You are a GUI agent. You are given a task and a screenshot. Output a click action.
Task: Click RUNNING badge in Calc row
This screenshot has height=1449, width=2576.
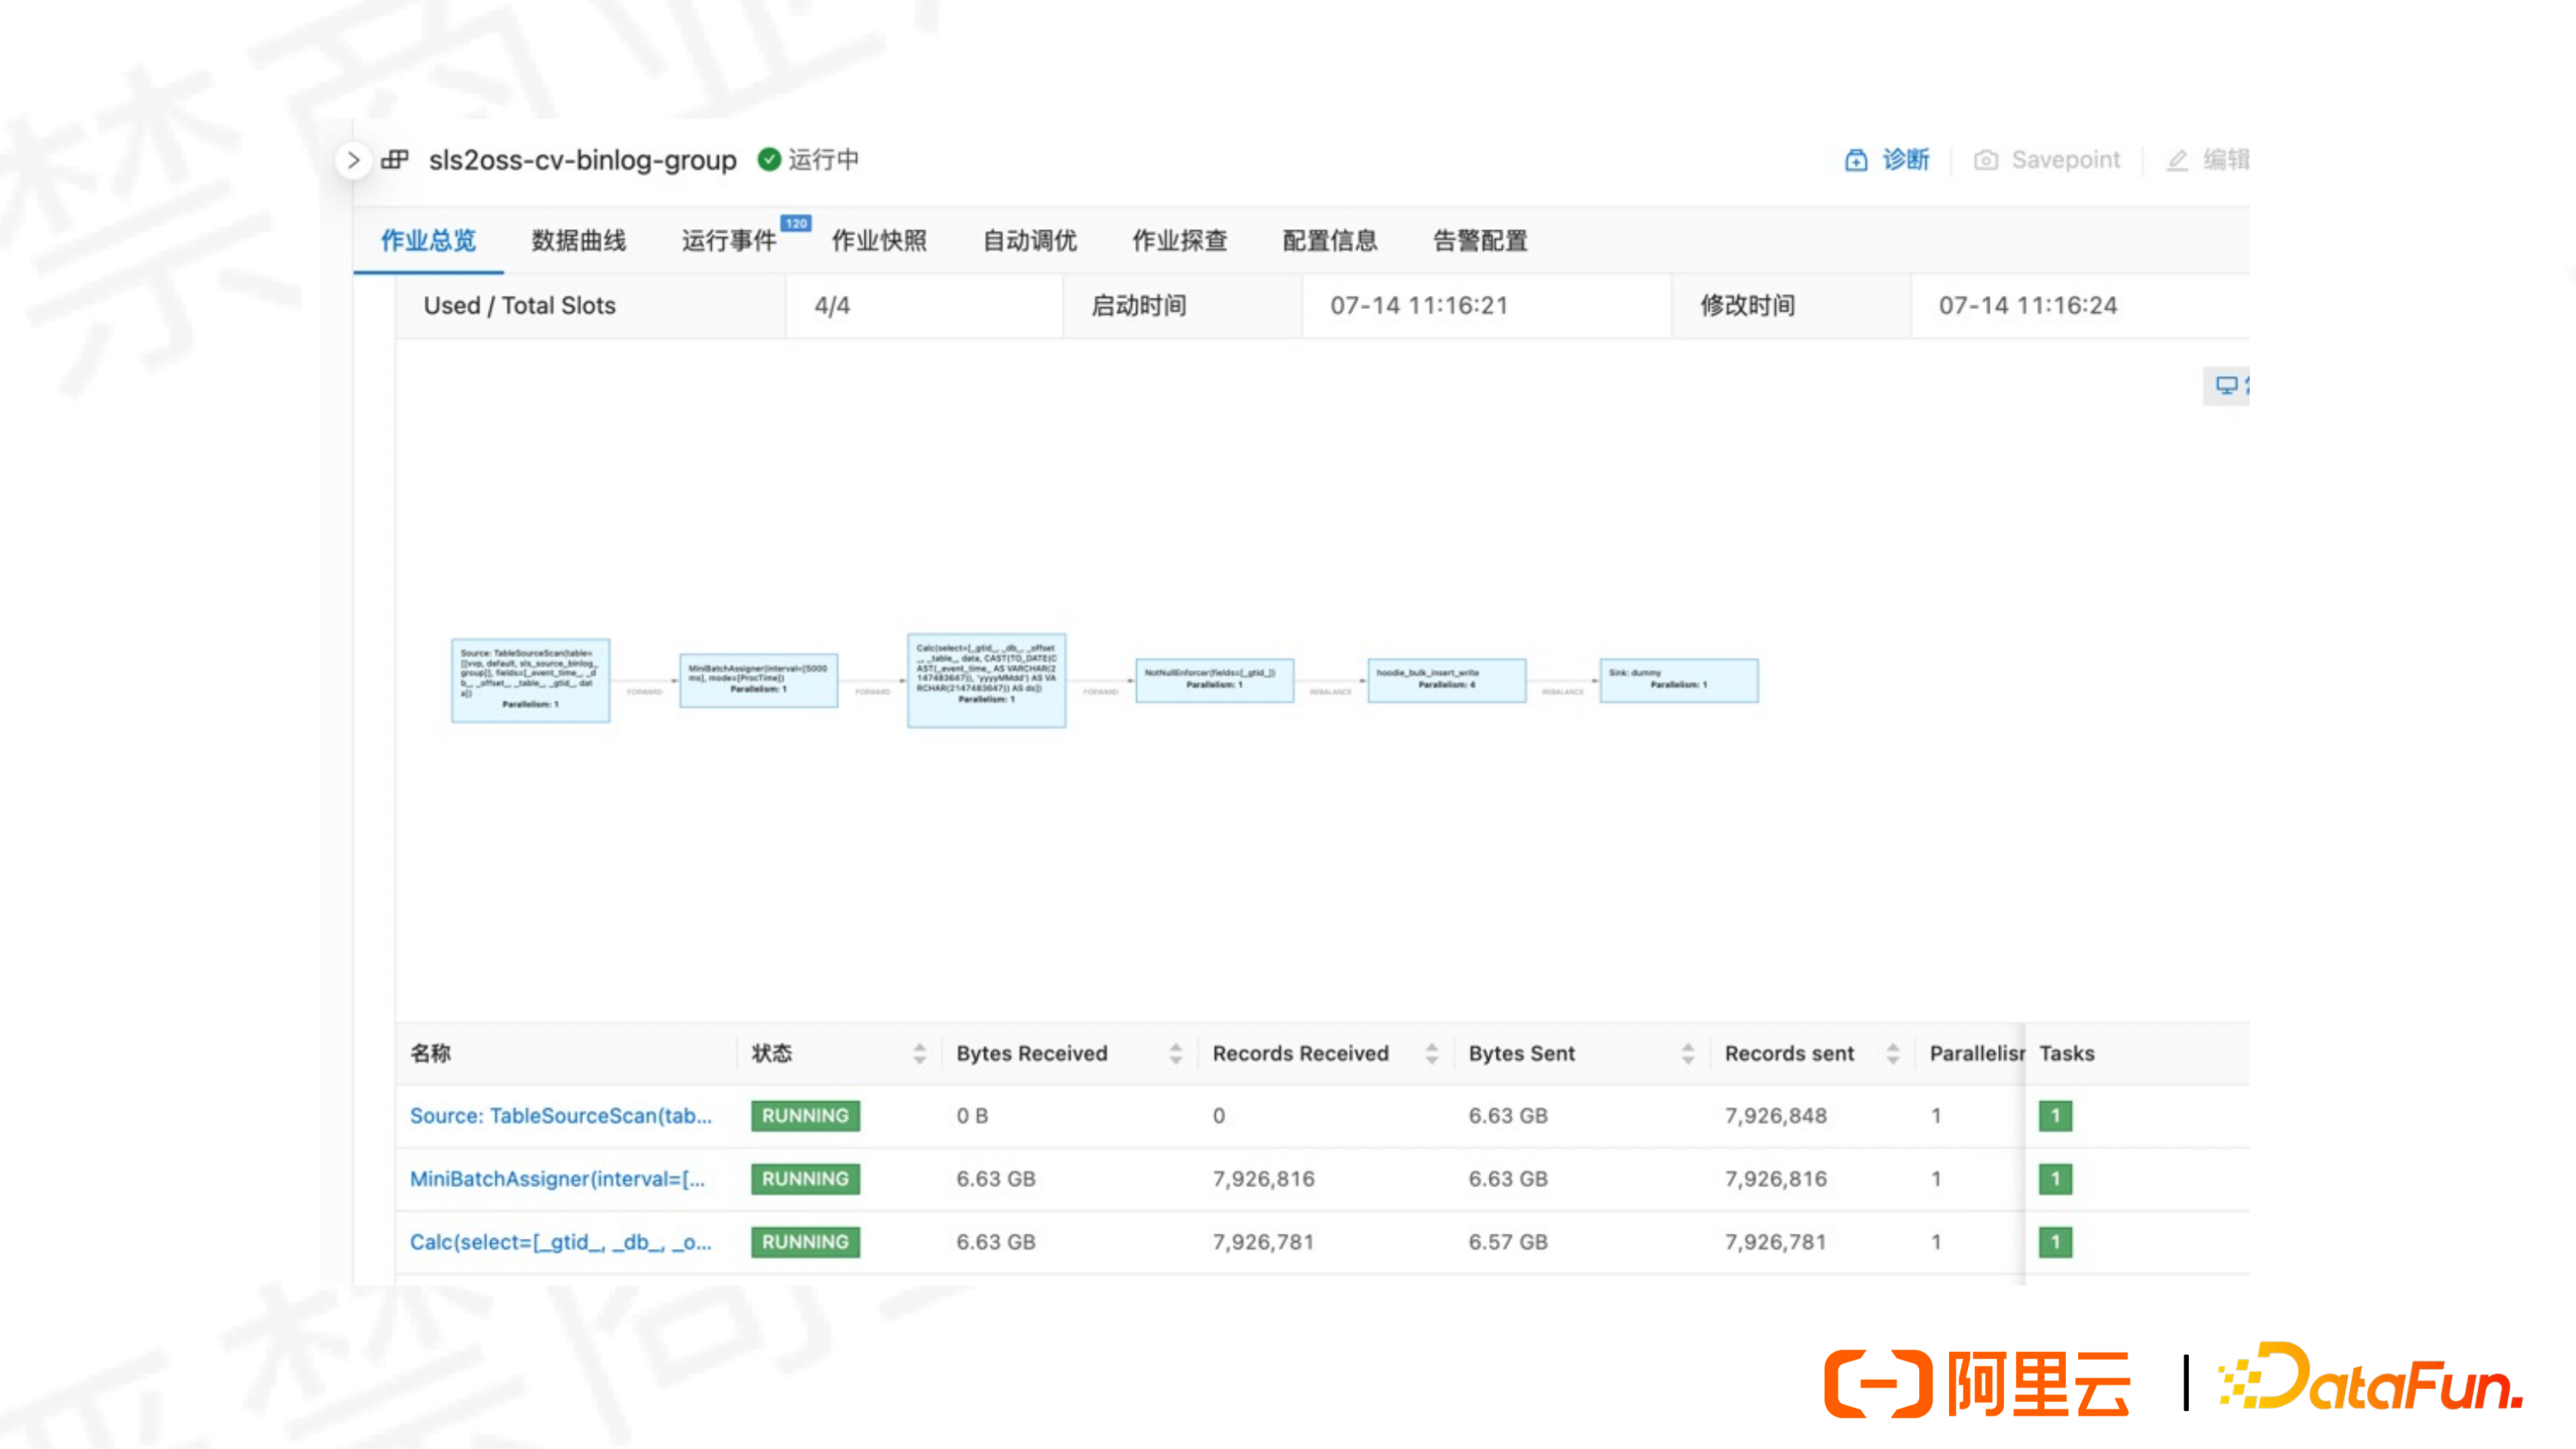tap(805, 1242)
